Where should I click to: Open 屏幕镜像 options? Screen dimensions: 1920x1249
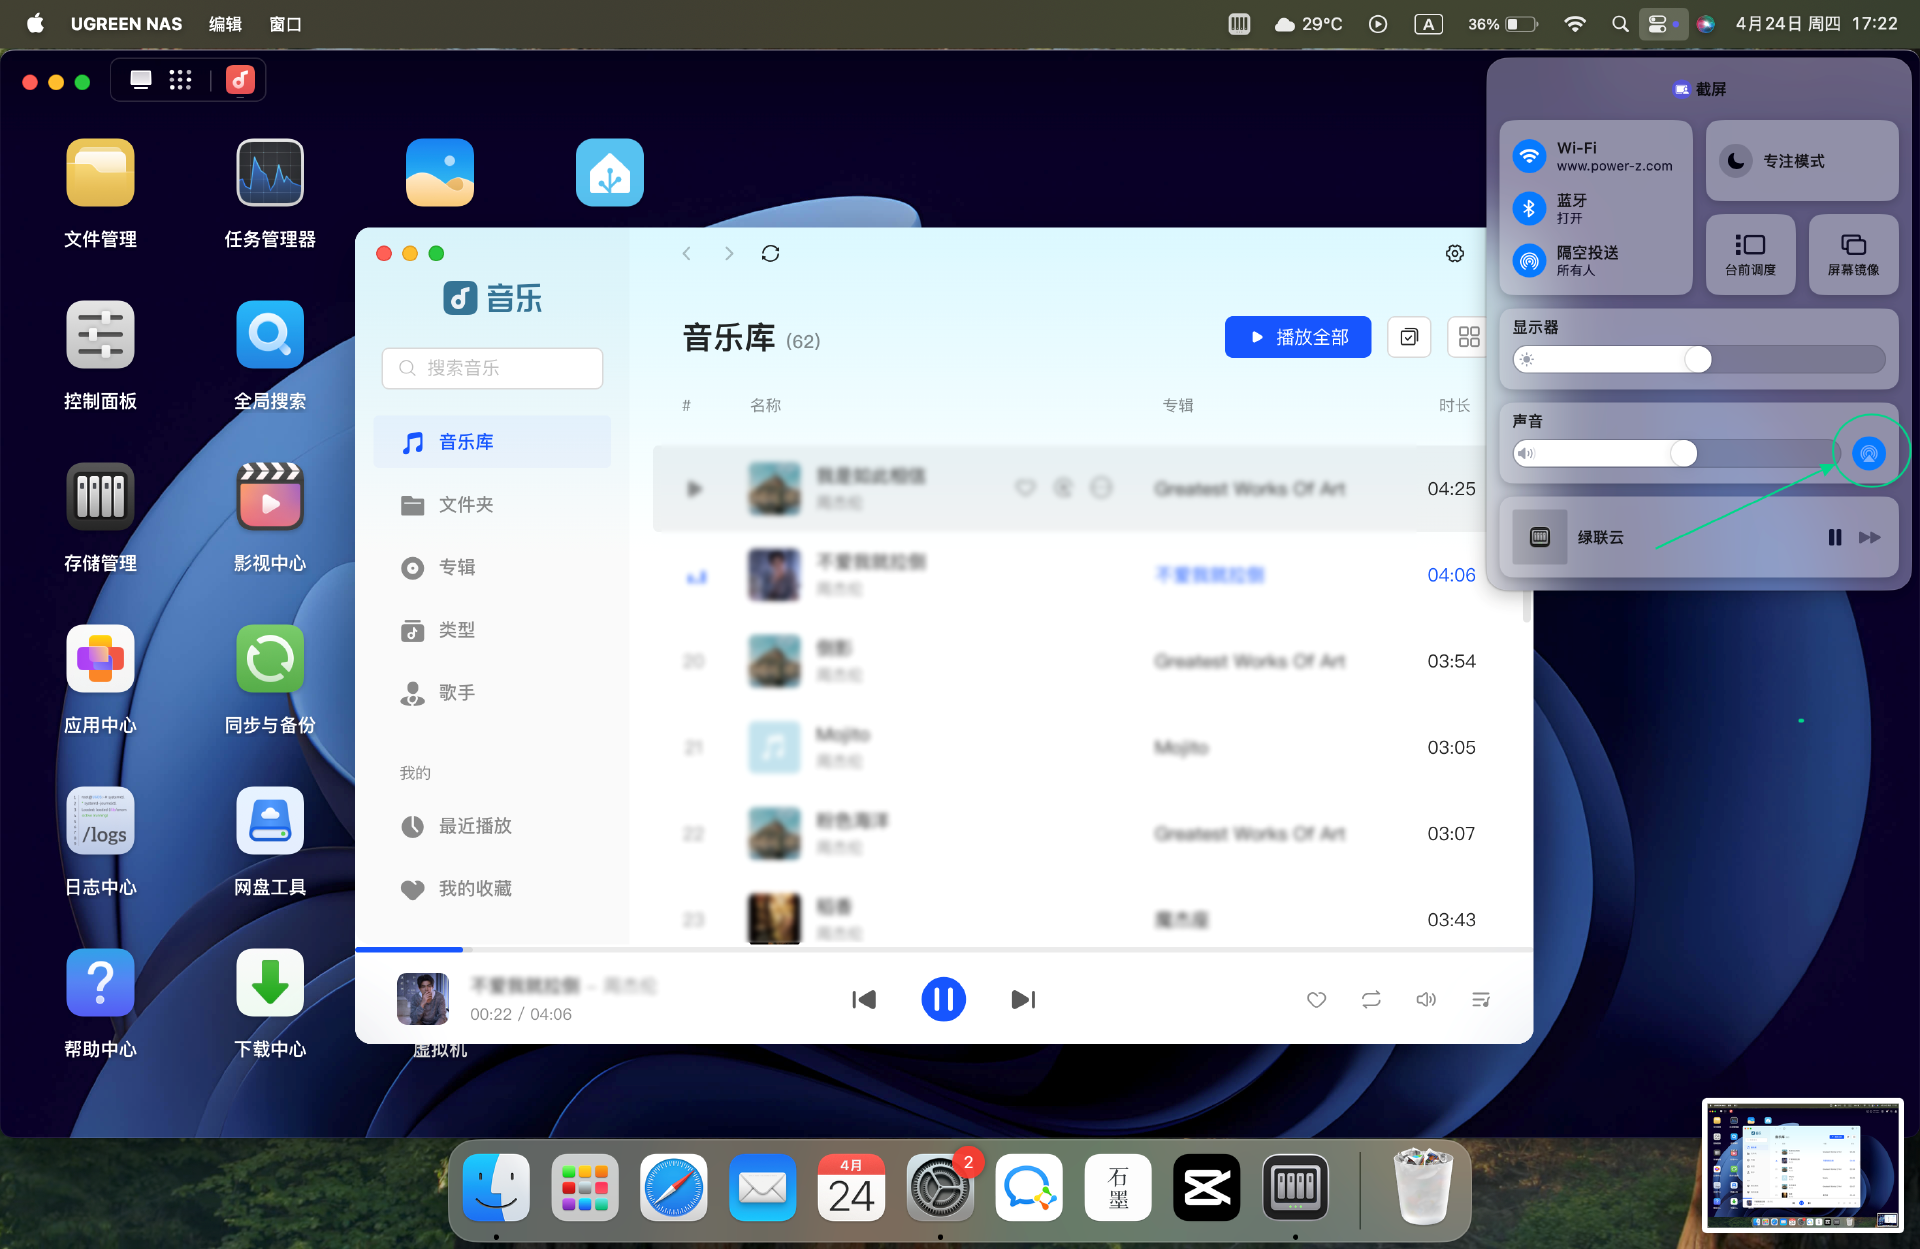[x=1853, y=255]
